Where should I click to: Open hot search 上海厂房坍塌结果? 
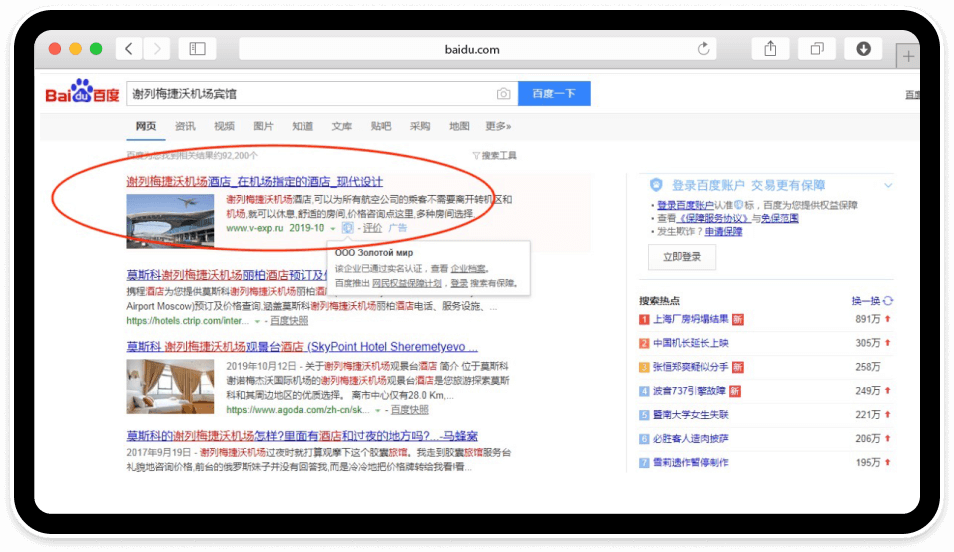coord(691,319)
